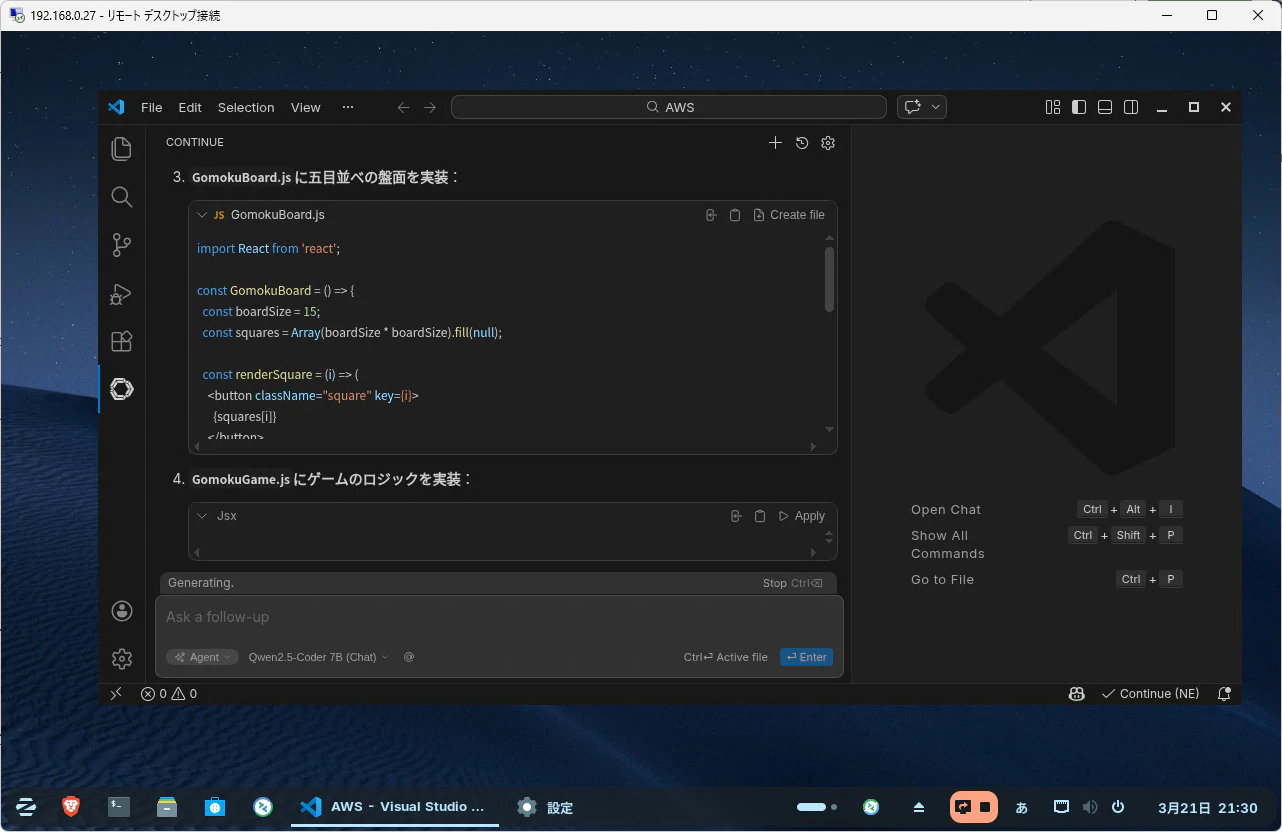Collapse the Jsx code block
The width and height of the screenshot is (1282, 832).
[203, 516]
